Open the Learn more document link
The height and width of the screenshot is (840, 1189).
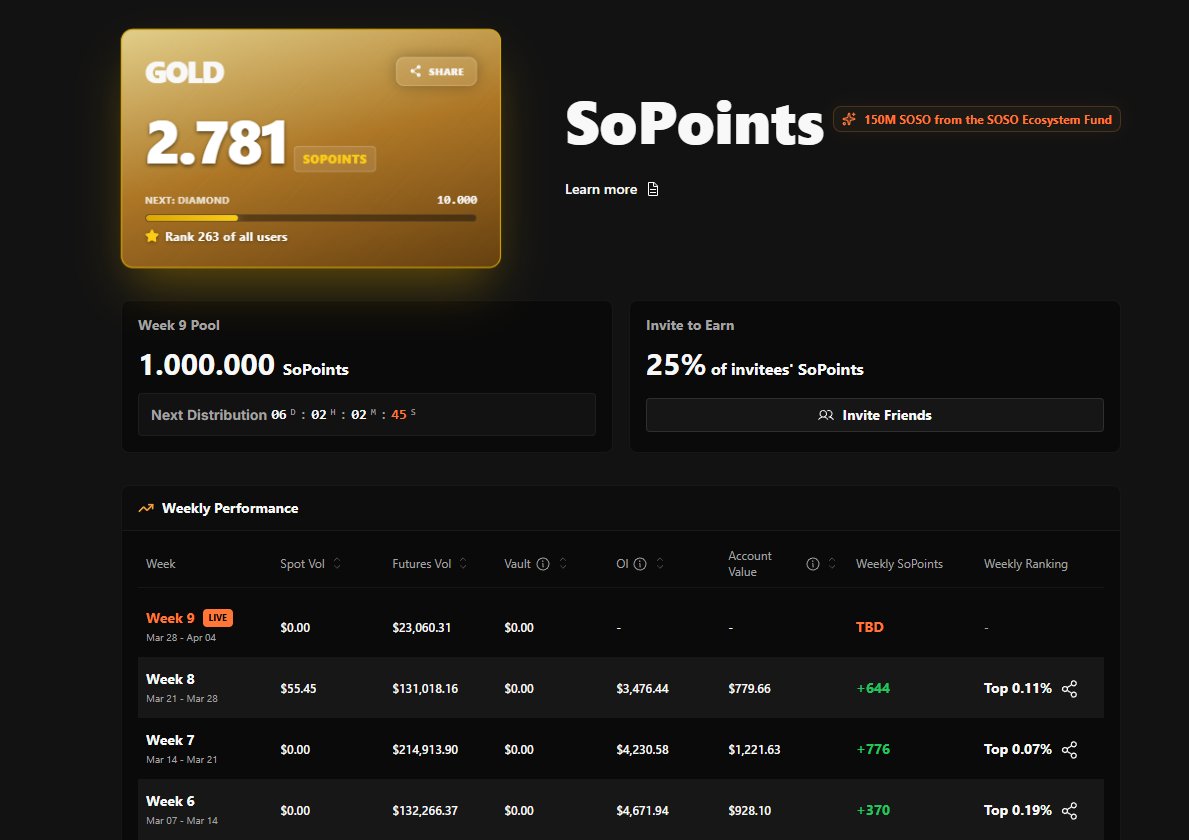click(x=611, y=189)
